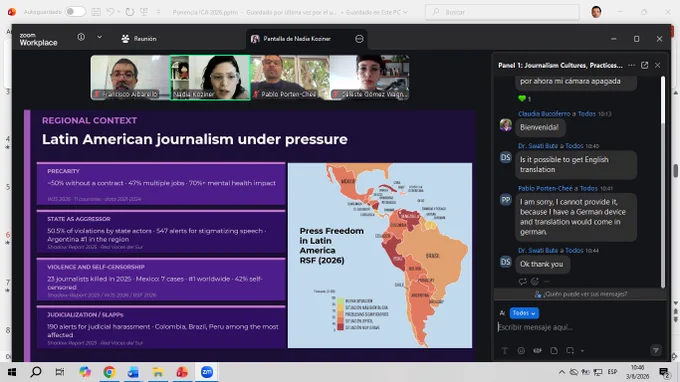Toggle the PowerPoint Autoguardado switch
Image resolution: width=680 pixels, height=382 pixels.
coord(75,12)
